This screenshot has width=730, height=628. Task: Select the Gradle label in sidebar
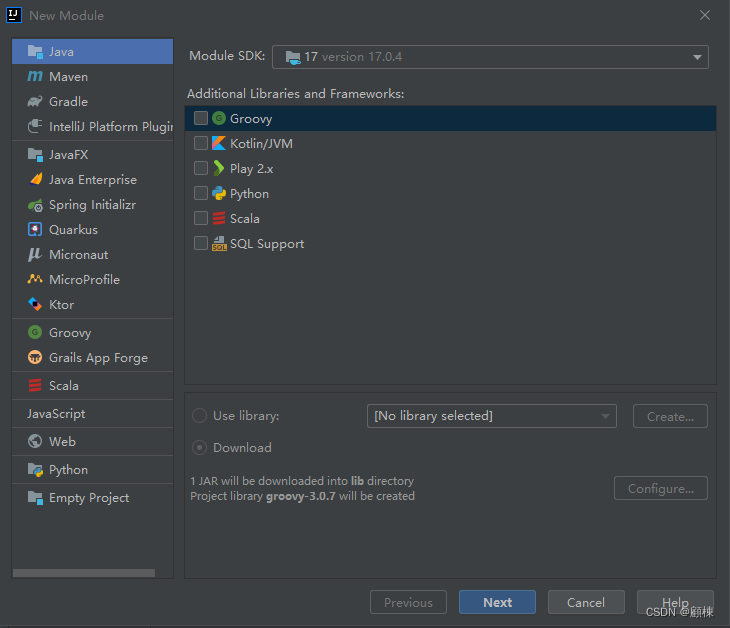pyautogui.click(x=68, y=101)
